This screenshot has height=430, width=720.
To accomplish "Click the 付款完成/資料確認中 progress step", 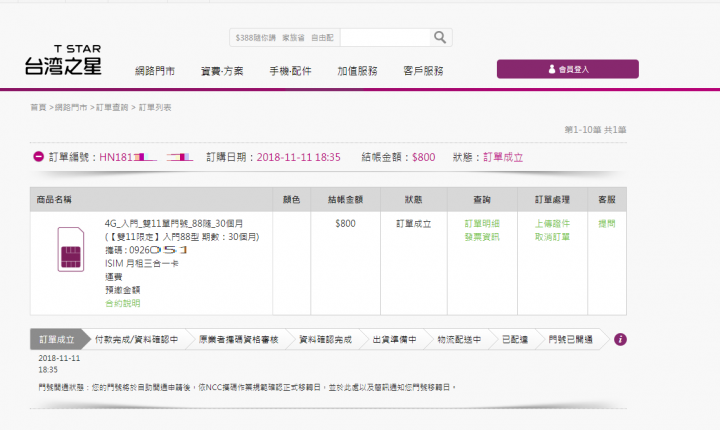I will pos(136,339).
